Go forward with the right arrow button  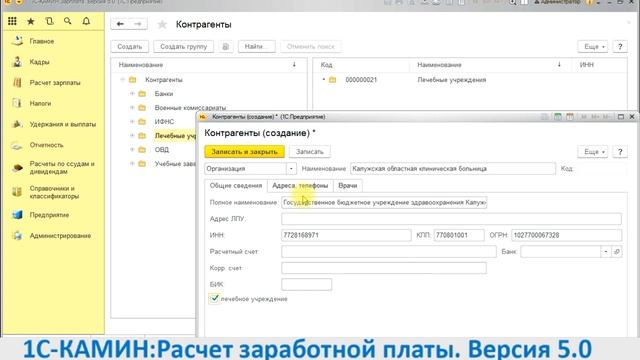point(138,24)
